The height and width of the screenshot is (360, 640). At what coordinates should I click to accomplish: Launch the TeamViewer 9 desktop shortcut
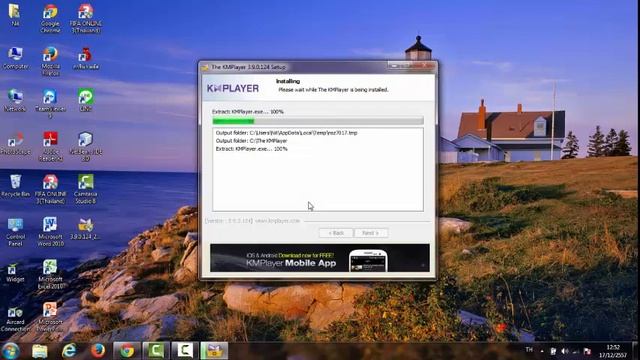[x=50, y=104]
